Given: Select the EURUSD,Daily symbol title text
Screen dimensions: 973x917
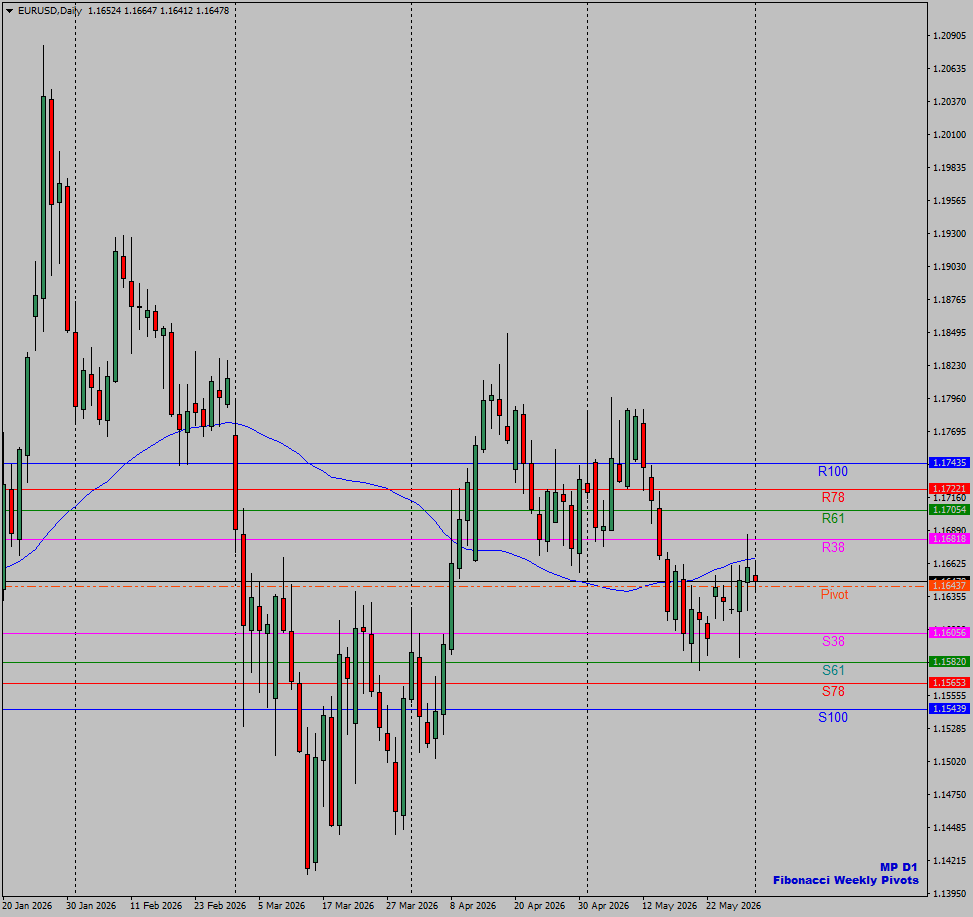Looking at the screenshot, I should pyautogui.click(x=50, y=11).
